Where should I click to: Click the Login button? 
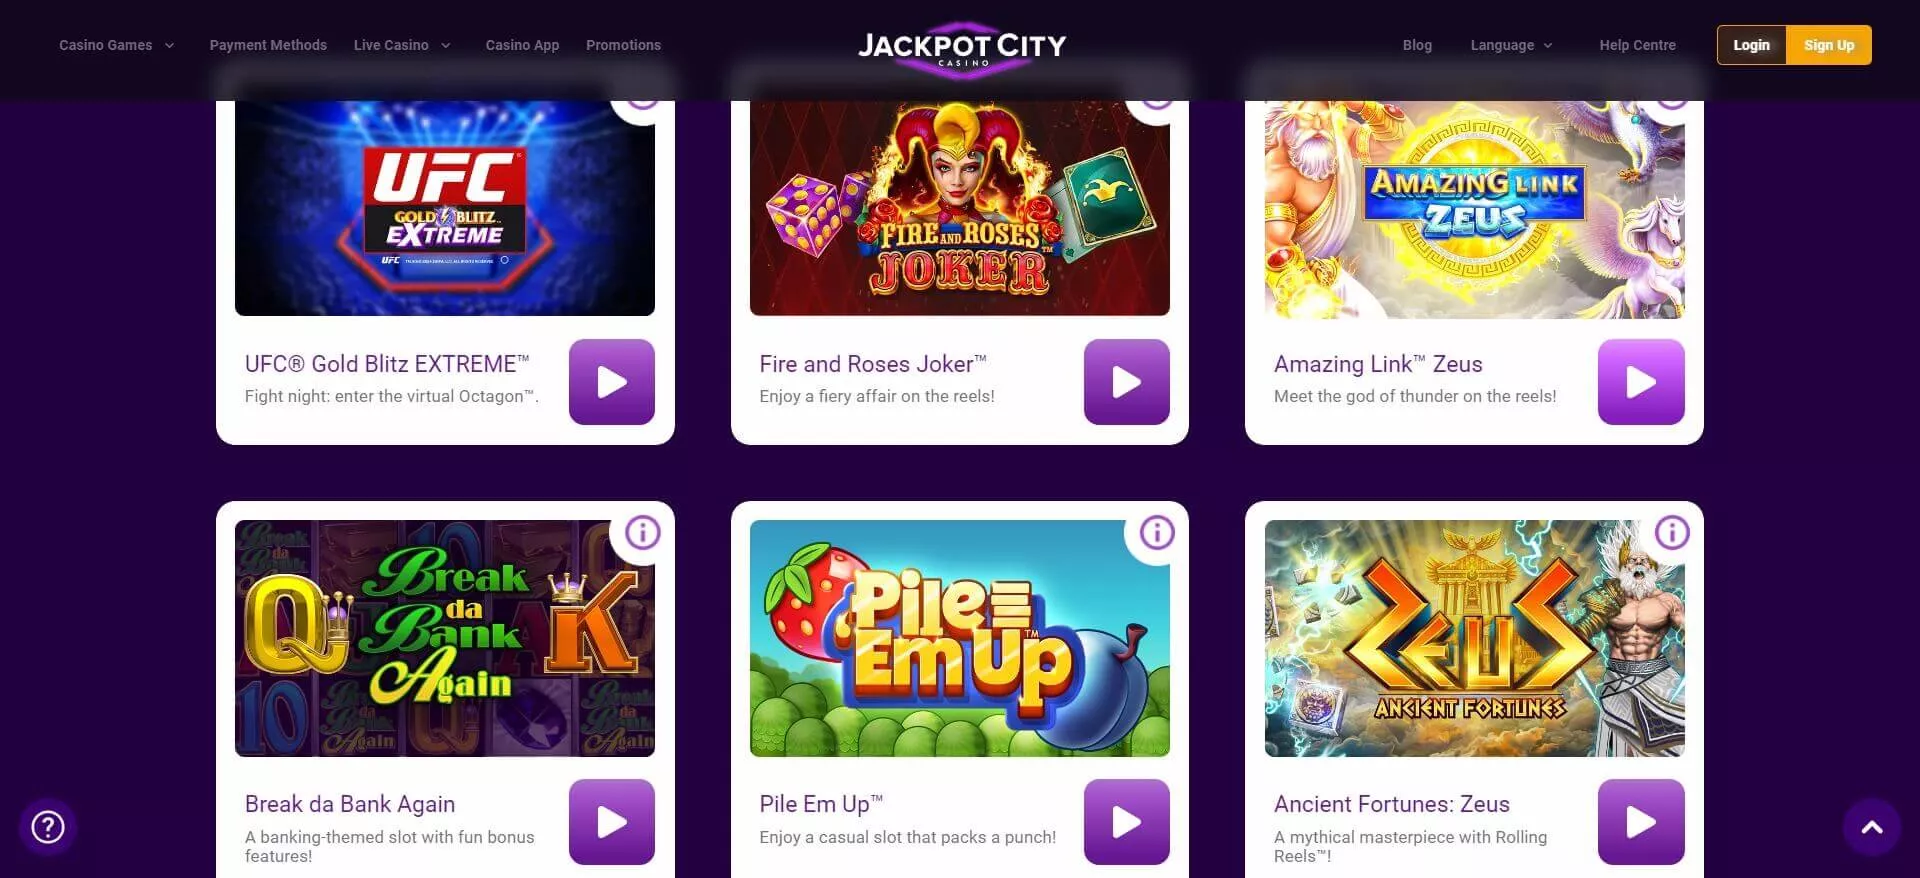coord(1751,45)
